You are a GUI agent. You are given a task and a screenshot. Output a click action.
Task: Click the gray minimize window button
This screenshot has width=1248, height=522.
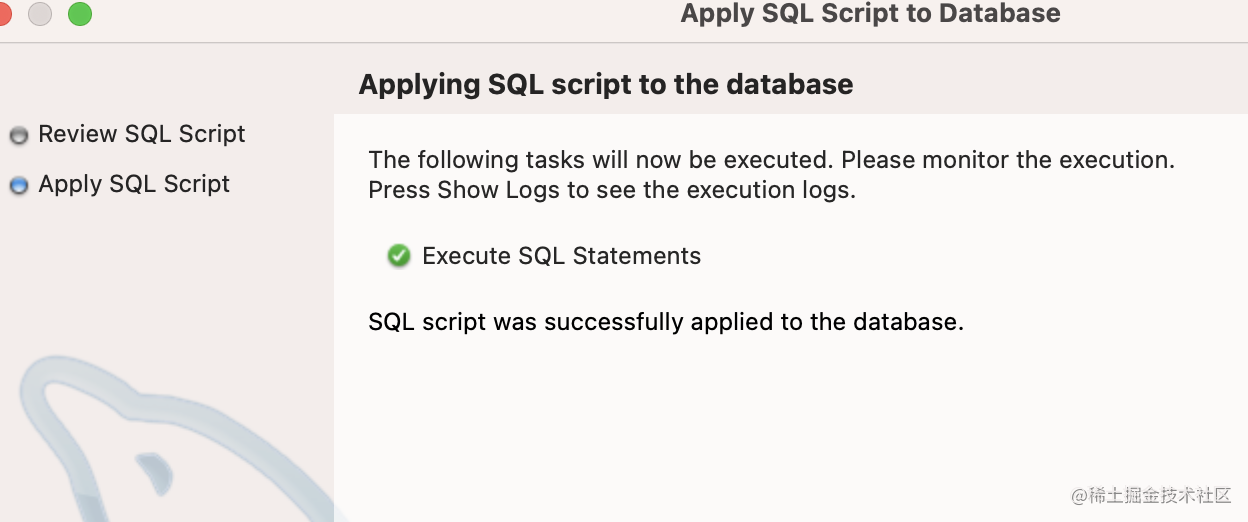click(x=40, y=14)
